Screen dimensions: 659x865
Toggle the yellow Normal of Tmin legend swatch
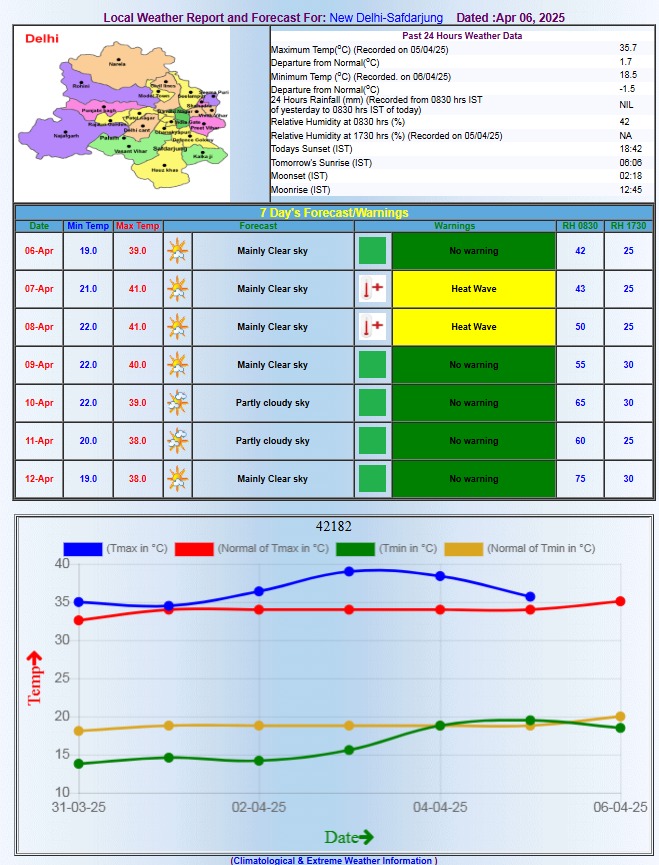click(x=464, y=549)
